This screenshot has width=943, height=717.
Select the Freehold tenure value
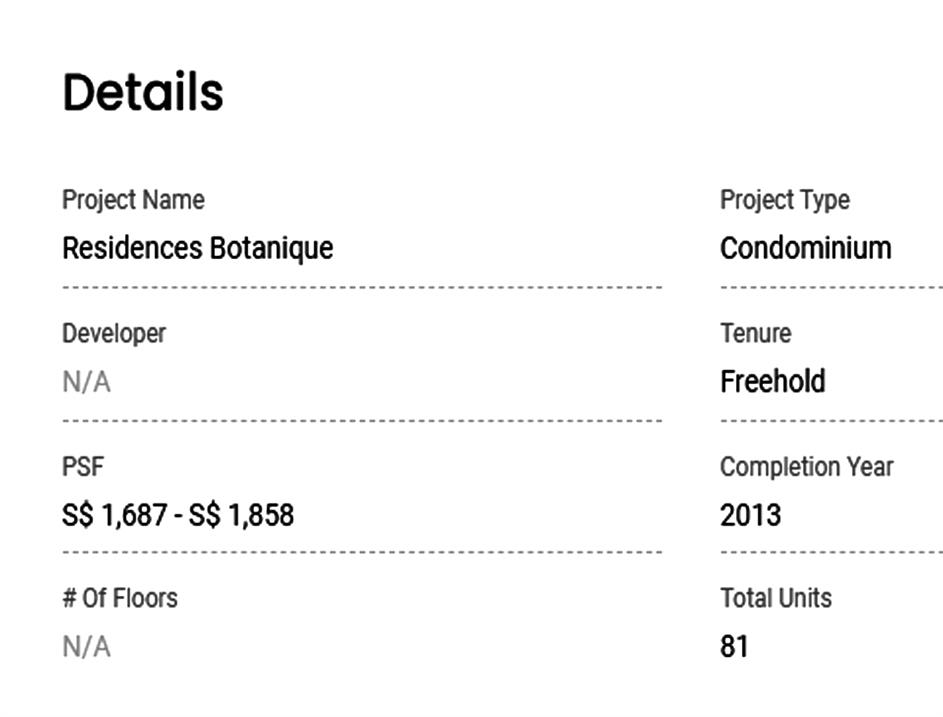coord(772,382)
